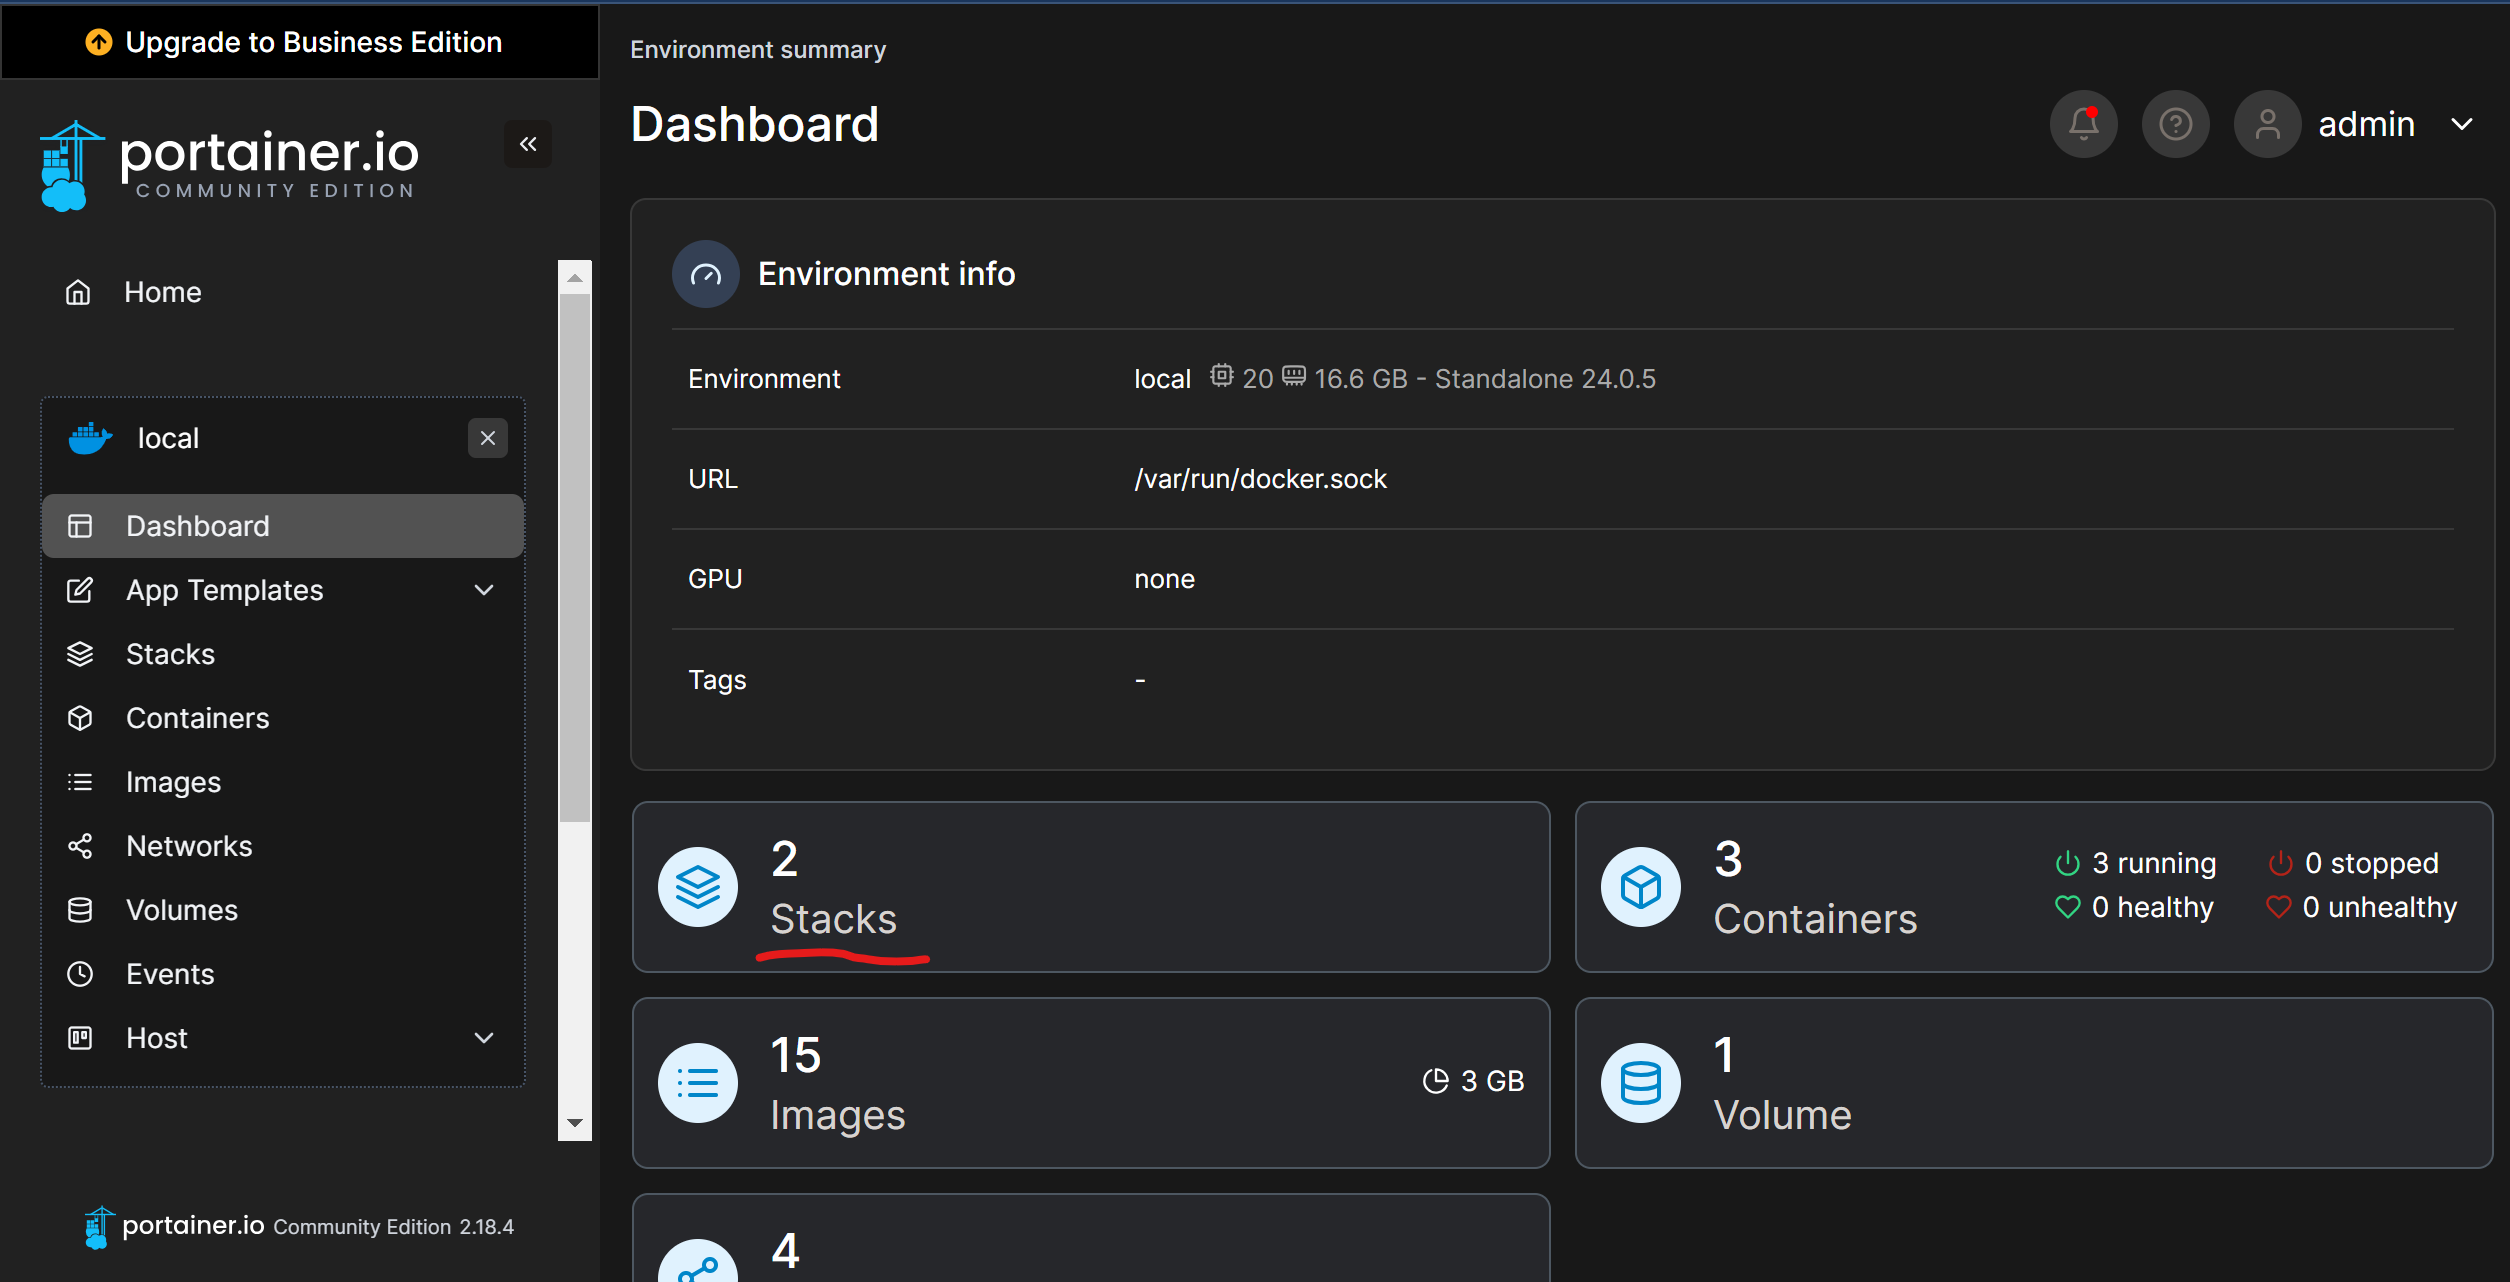
Task: Click the help question mark icon
Action: coord(2176,124)
